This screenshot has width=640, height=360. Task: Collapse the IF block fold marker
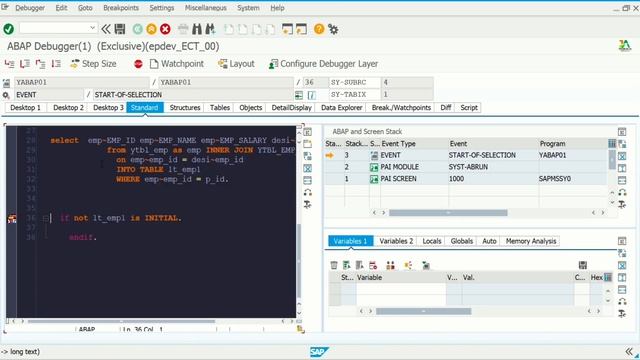[45, 218]
